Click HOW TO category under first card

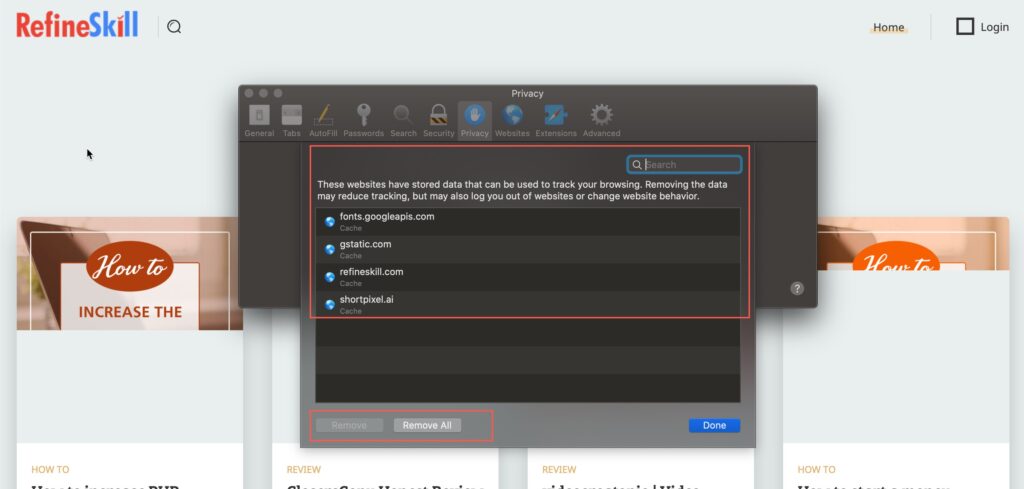pyautogui.click(x=50, y=469)
